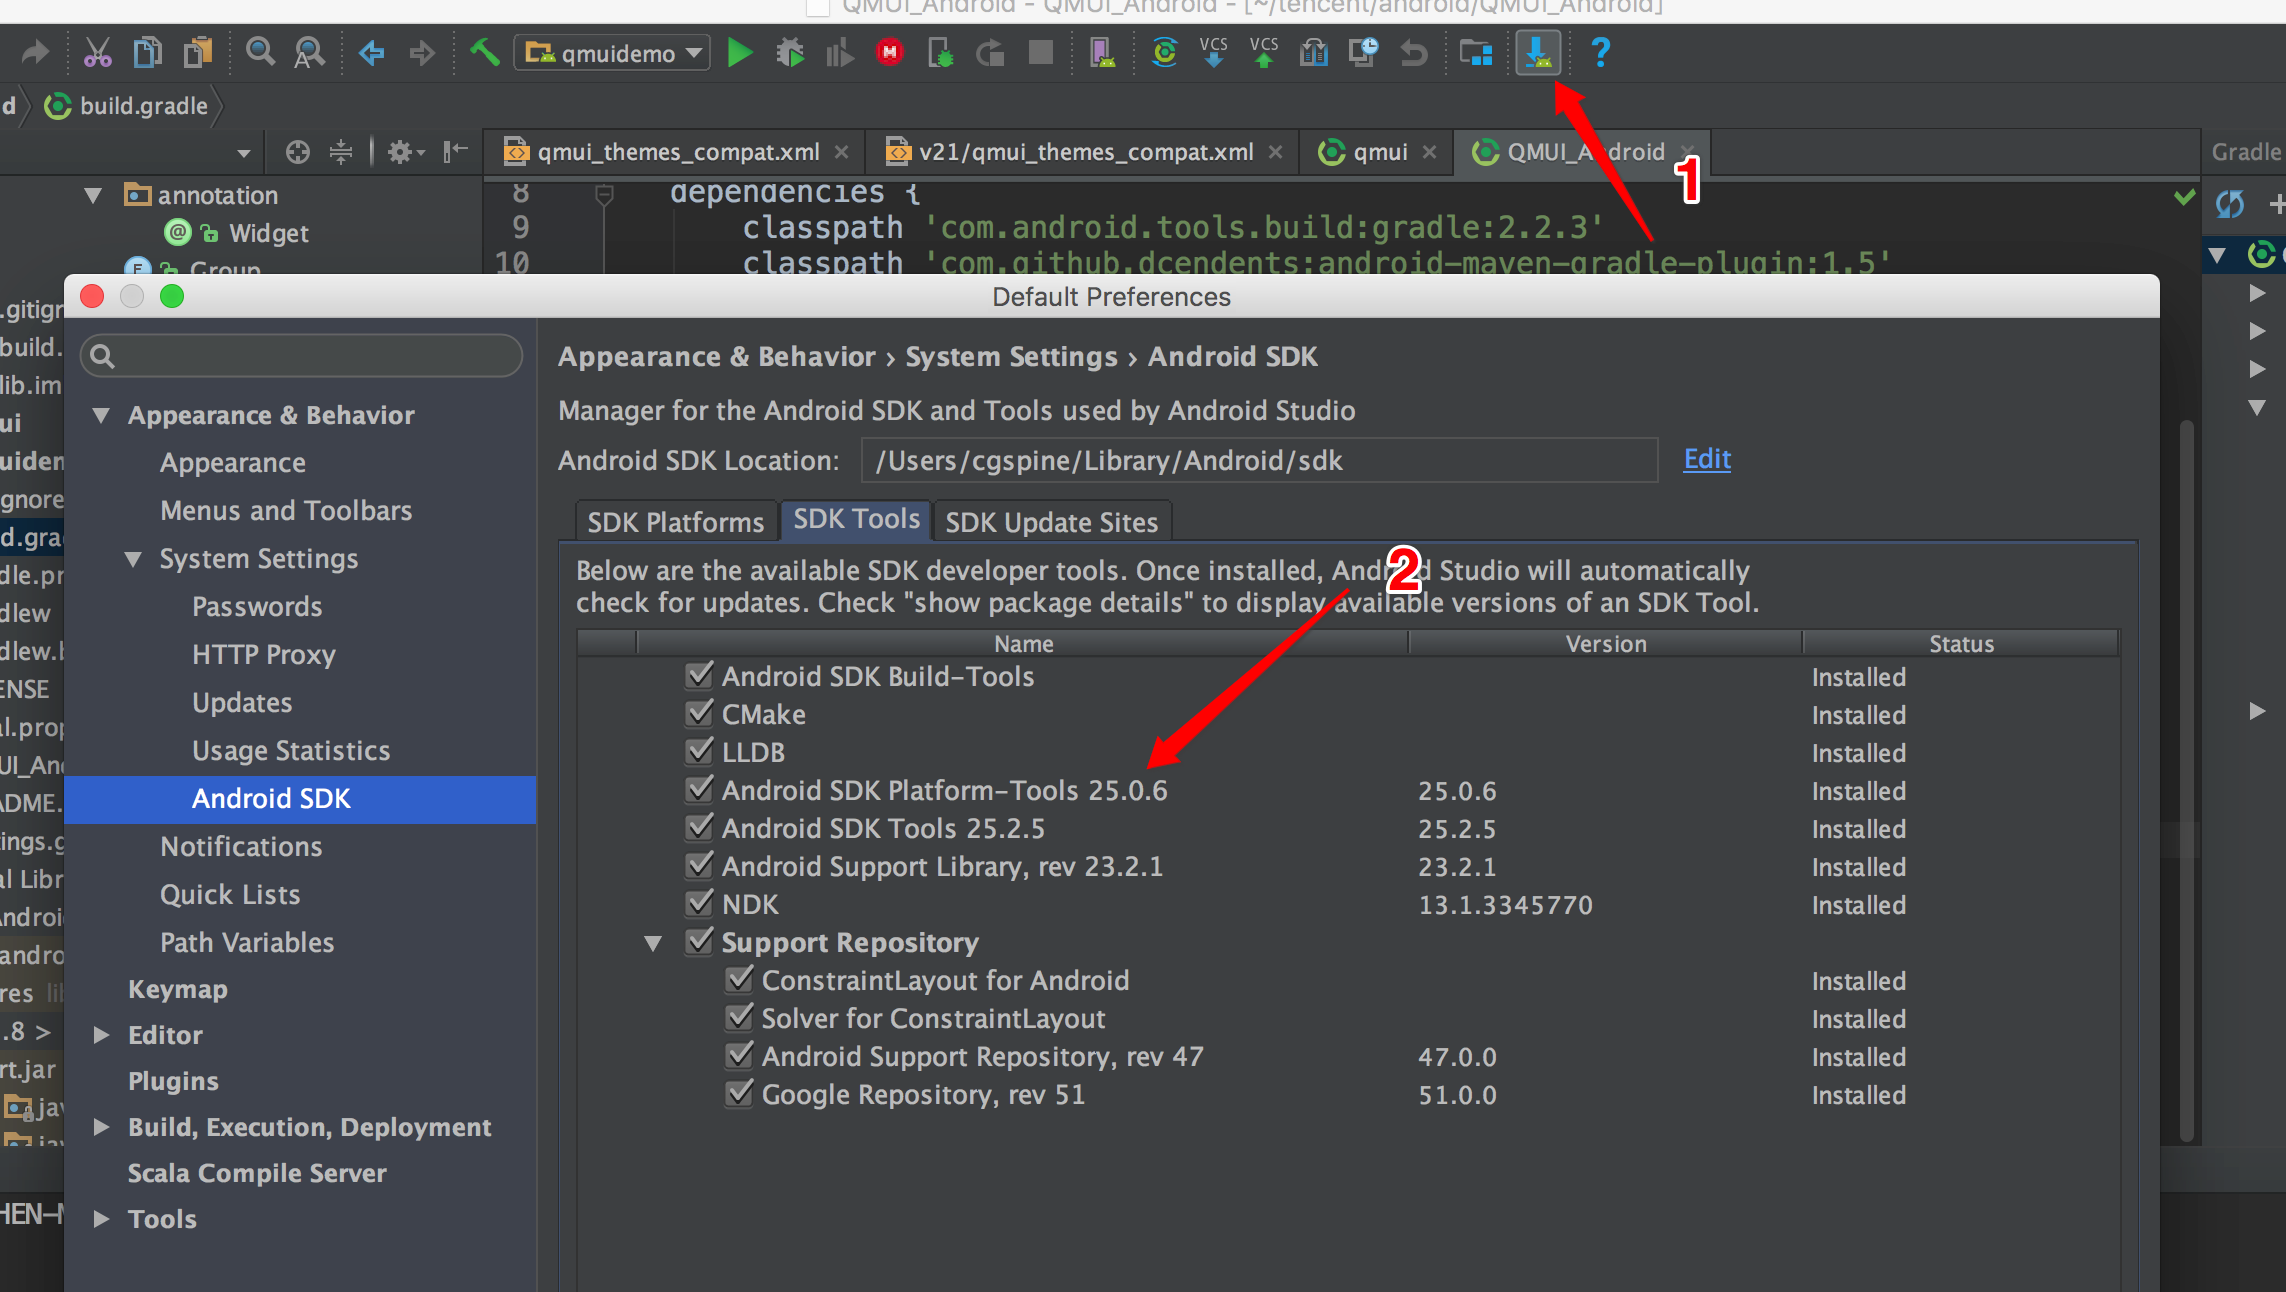
Task: Click the VCS update down-arrow icon
Action: (1215, 53)
